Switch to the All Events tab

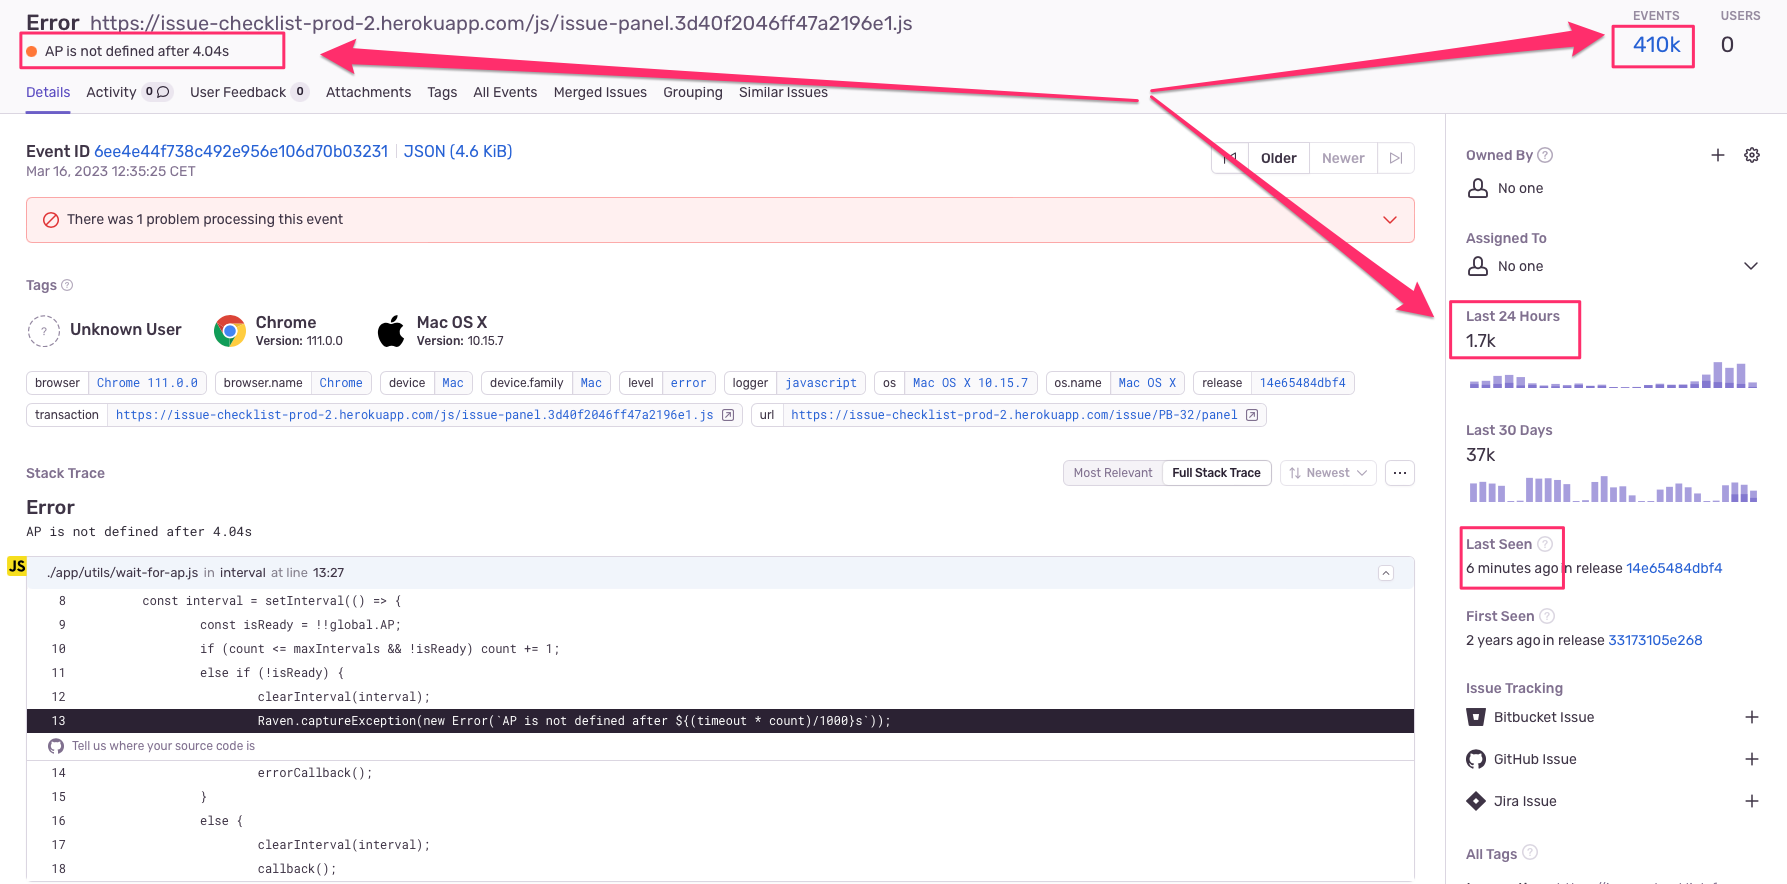pos(505,92)
